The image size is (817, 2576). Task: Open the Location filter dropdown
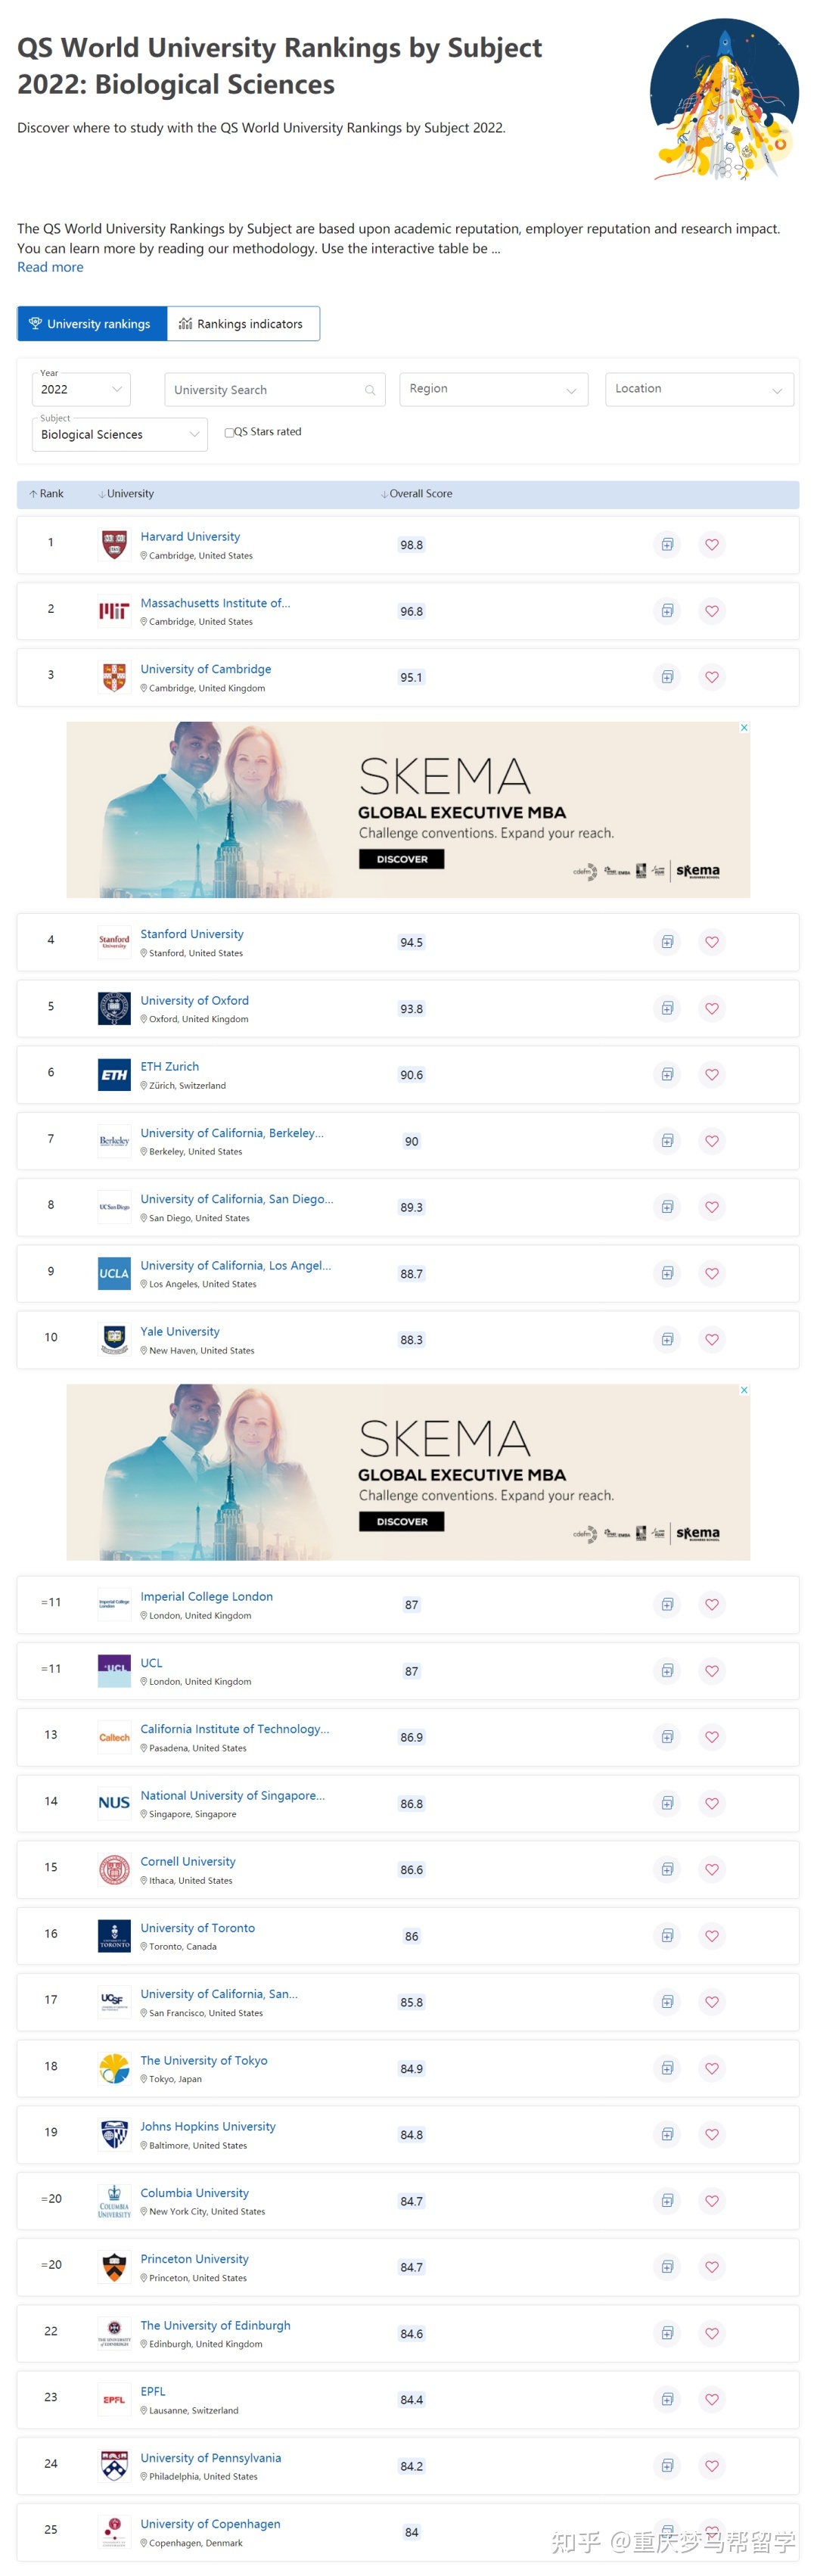pyautogui.click(x=698, y=390)
